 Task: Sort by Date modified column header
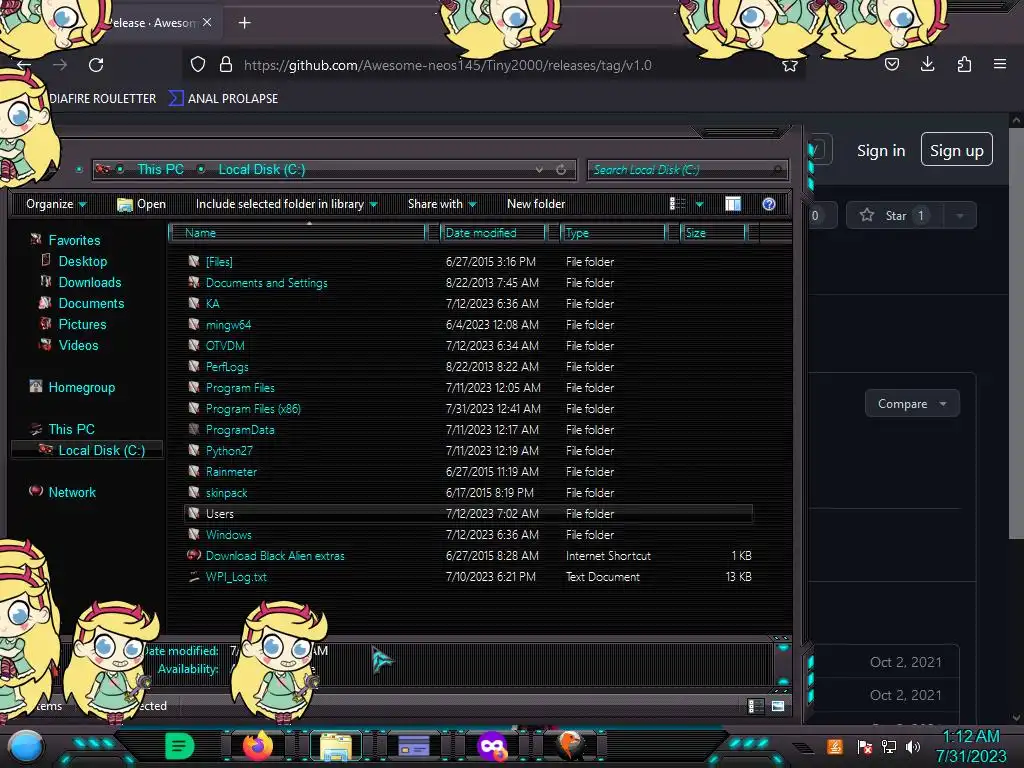tap(494, 233)
